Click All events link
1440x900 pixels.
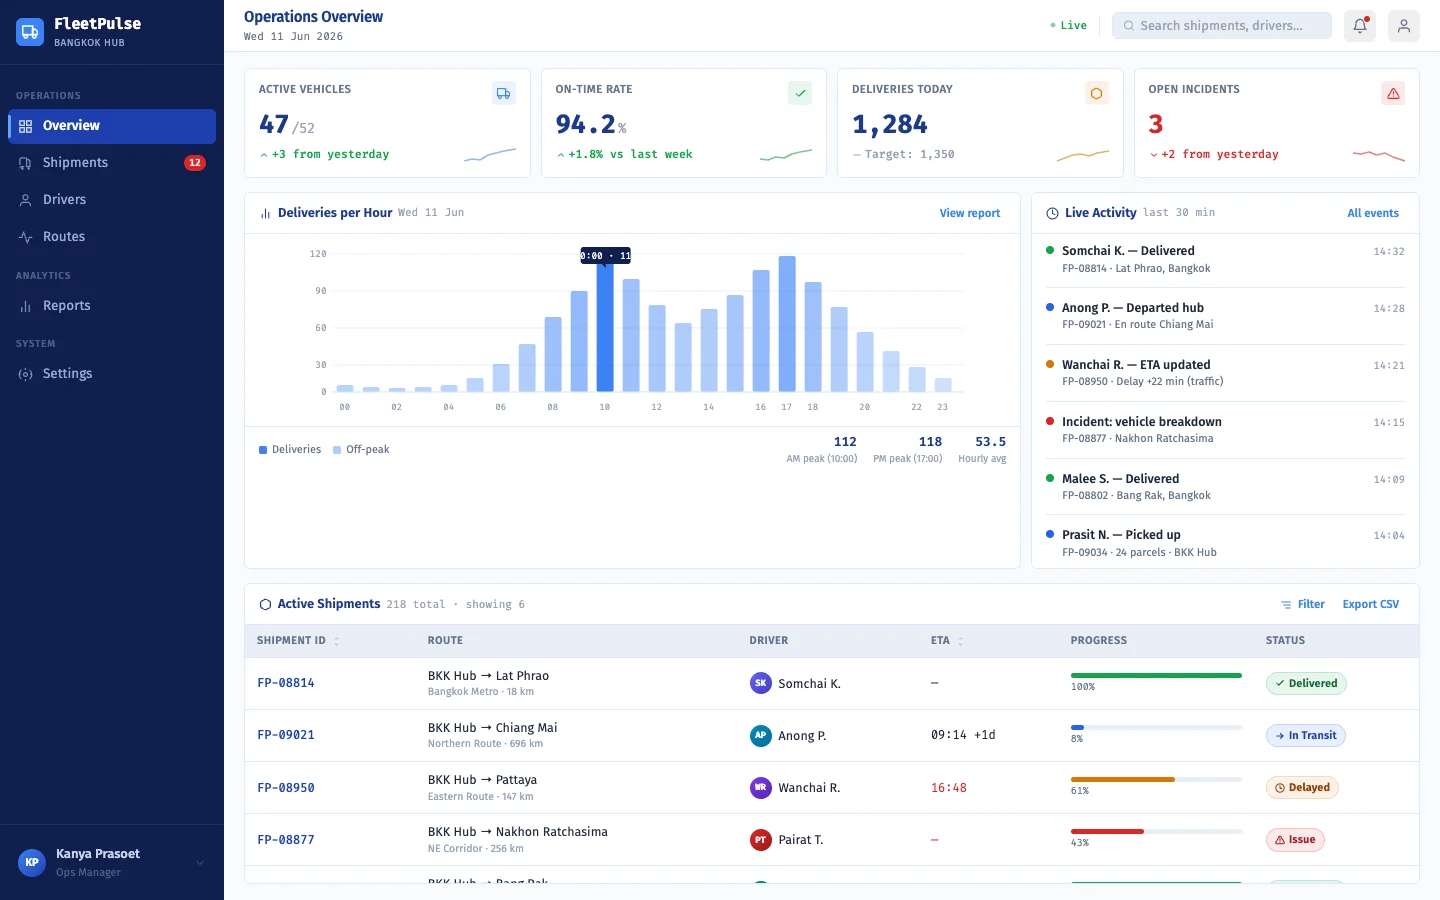(1373, 213)
